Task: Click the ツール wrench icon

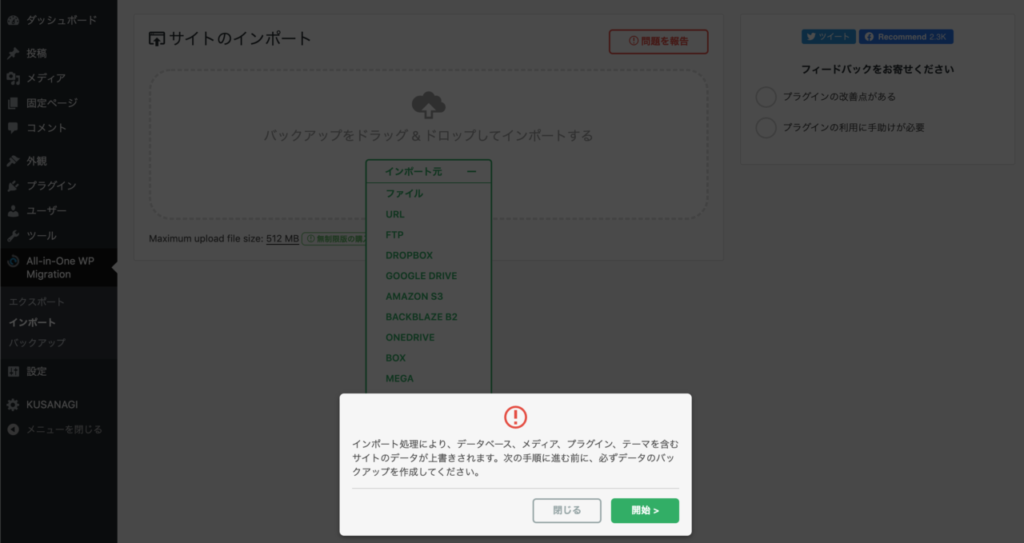Action: [x=13, y=235]
